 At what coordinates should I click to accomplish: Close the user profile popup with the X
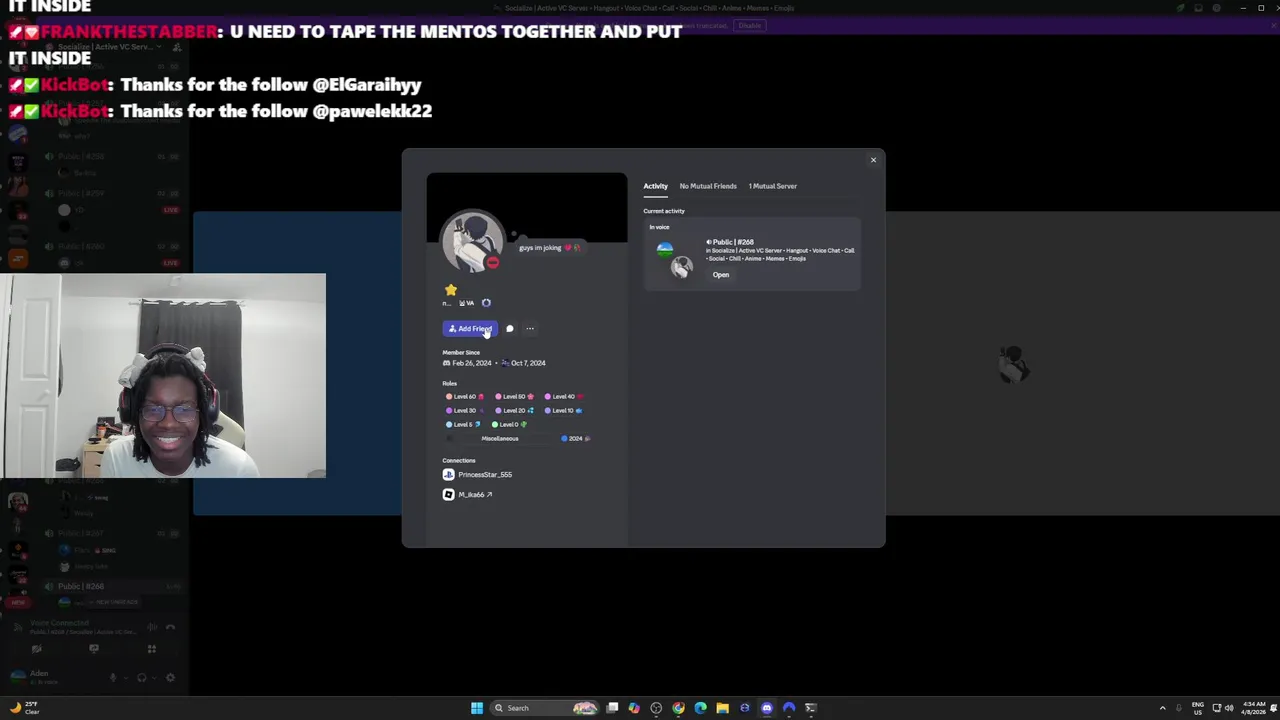(873, 160)
